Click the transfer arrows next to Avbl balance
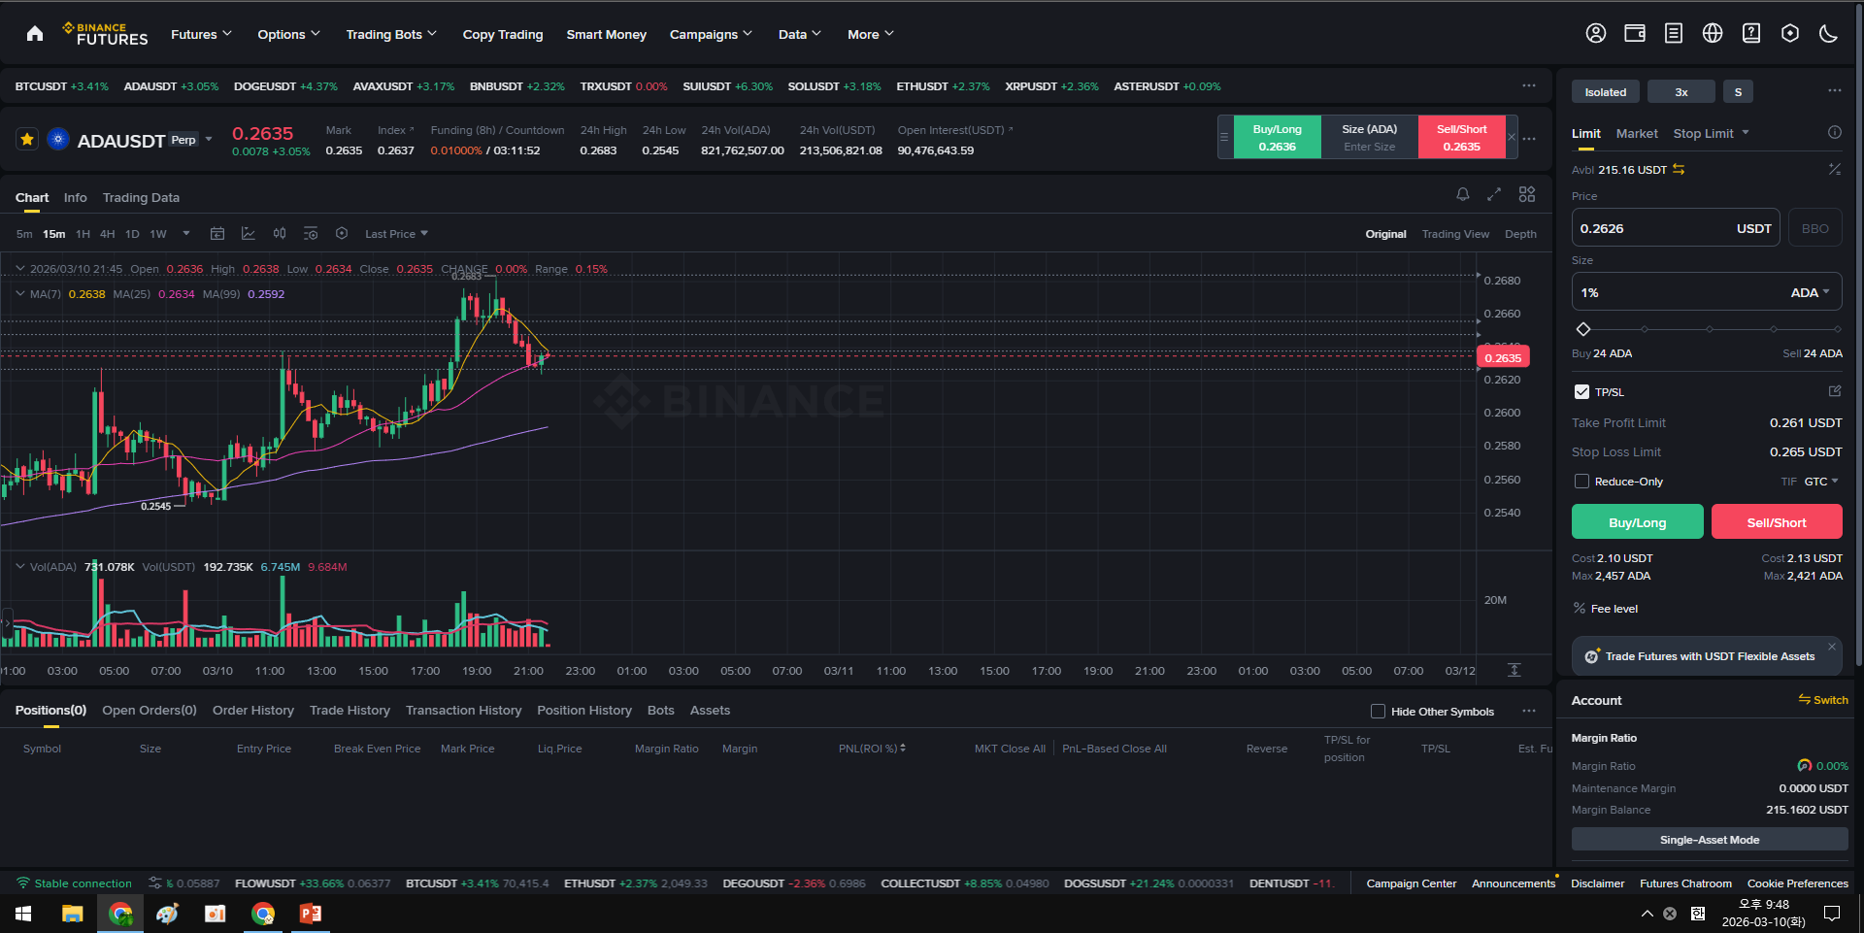Viewport: 1864px width, 933px height. pos(1679,169)
